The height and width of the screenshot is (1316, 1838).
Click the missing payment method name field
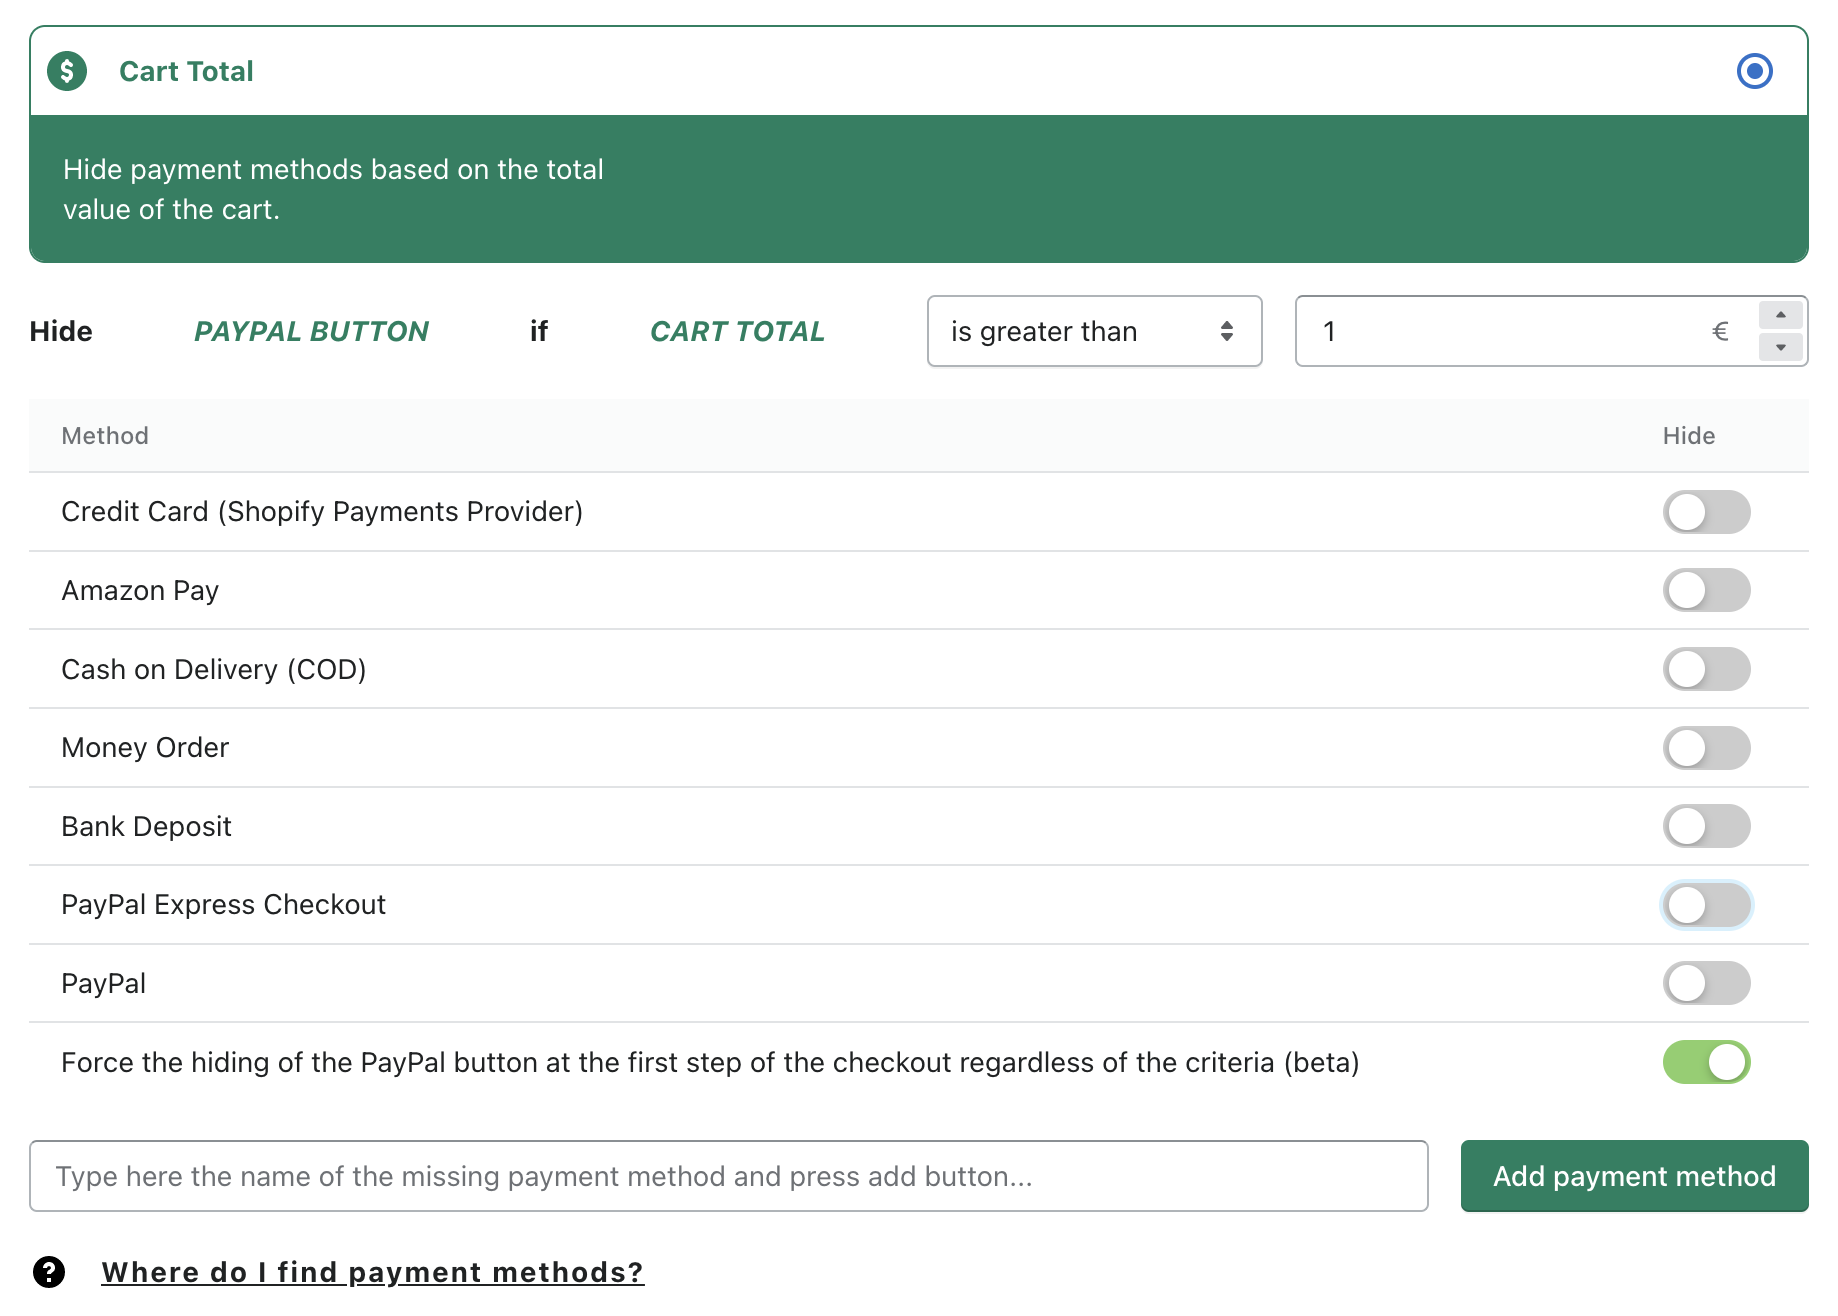(x=729, y=1176)
